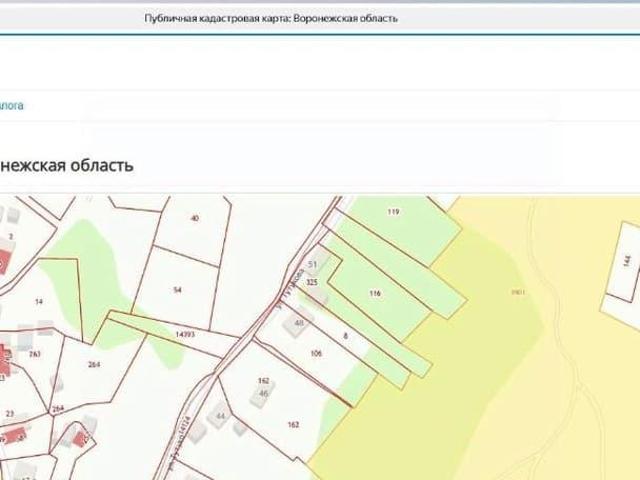Click the parcel label 2 on the map
640x480 pixels.
tap(11, 236)
